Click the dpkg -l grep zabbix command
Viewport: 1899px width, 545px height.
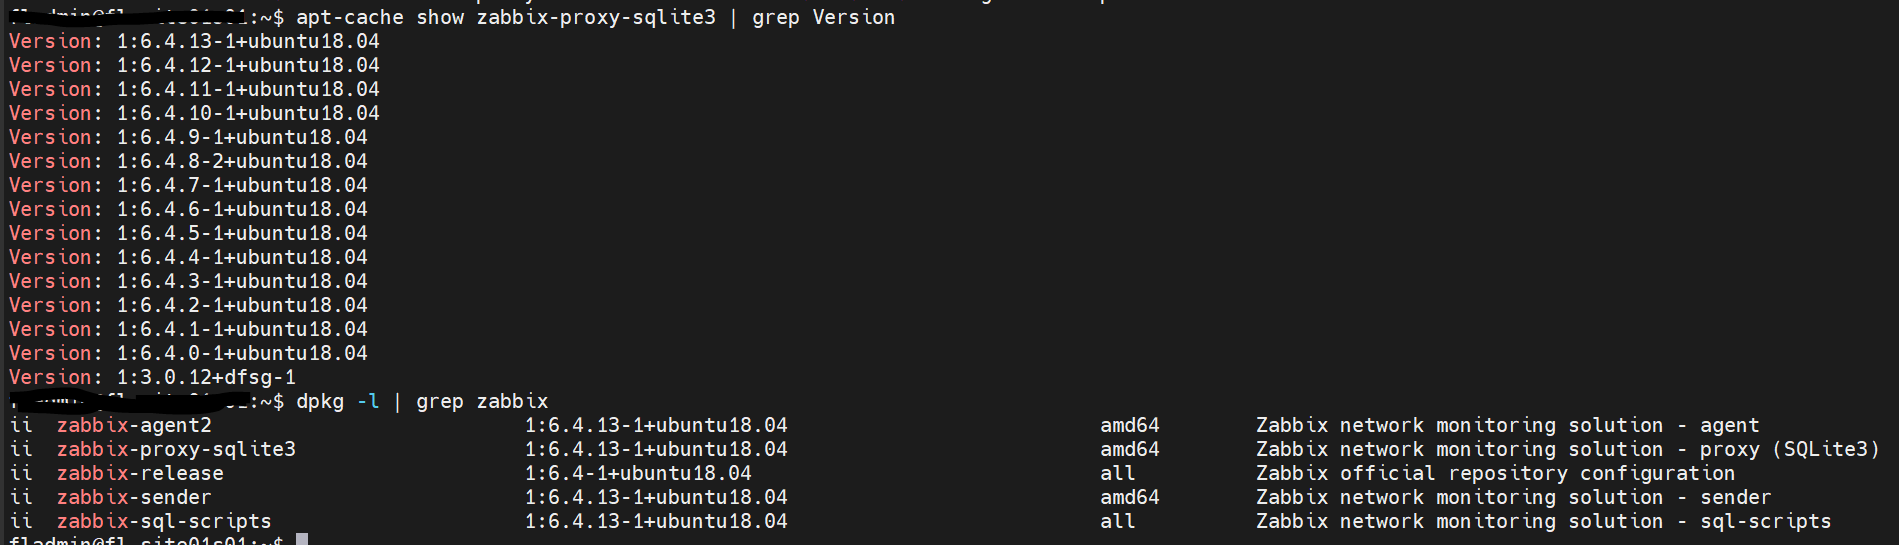point(422,401)
